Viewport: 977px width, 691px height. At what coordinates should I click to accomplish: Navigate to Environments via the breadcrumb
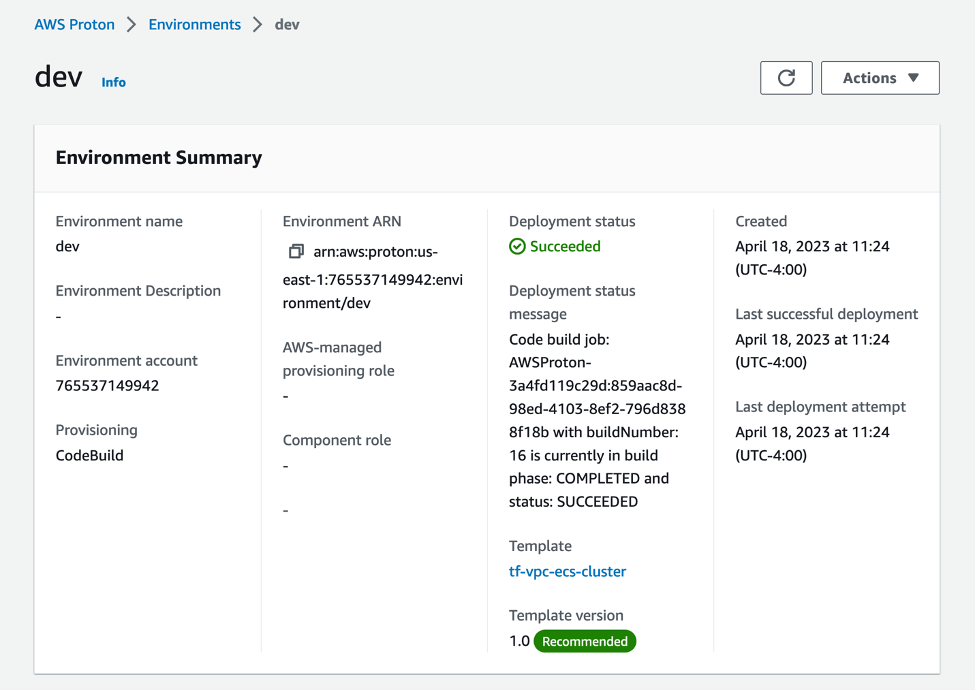coord(194,24)
